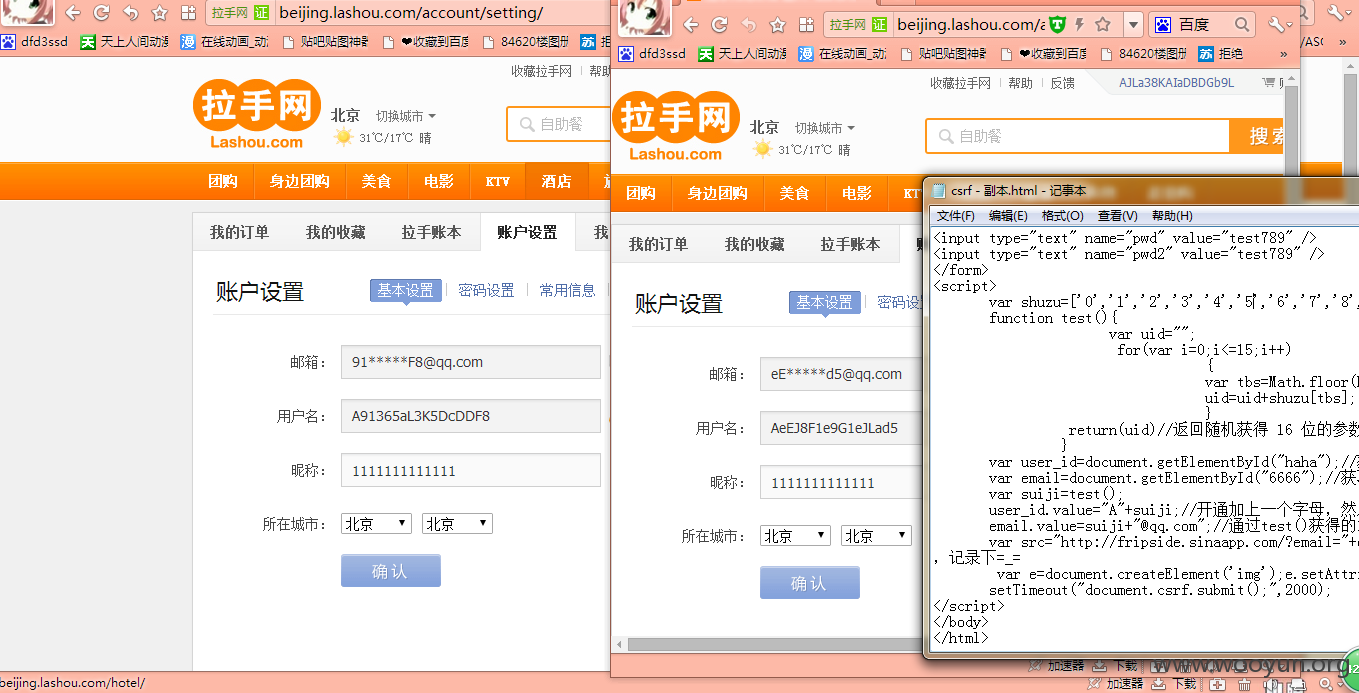Click favorites star in left browser toolbar
This screenshot has width=1359, height=693.
click(x=159, y=13)
